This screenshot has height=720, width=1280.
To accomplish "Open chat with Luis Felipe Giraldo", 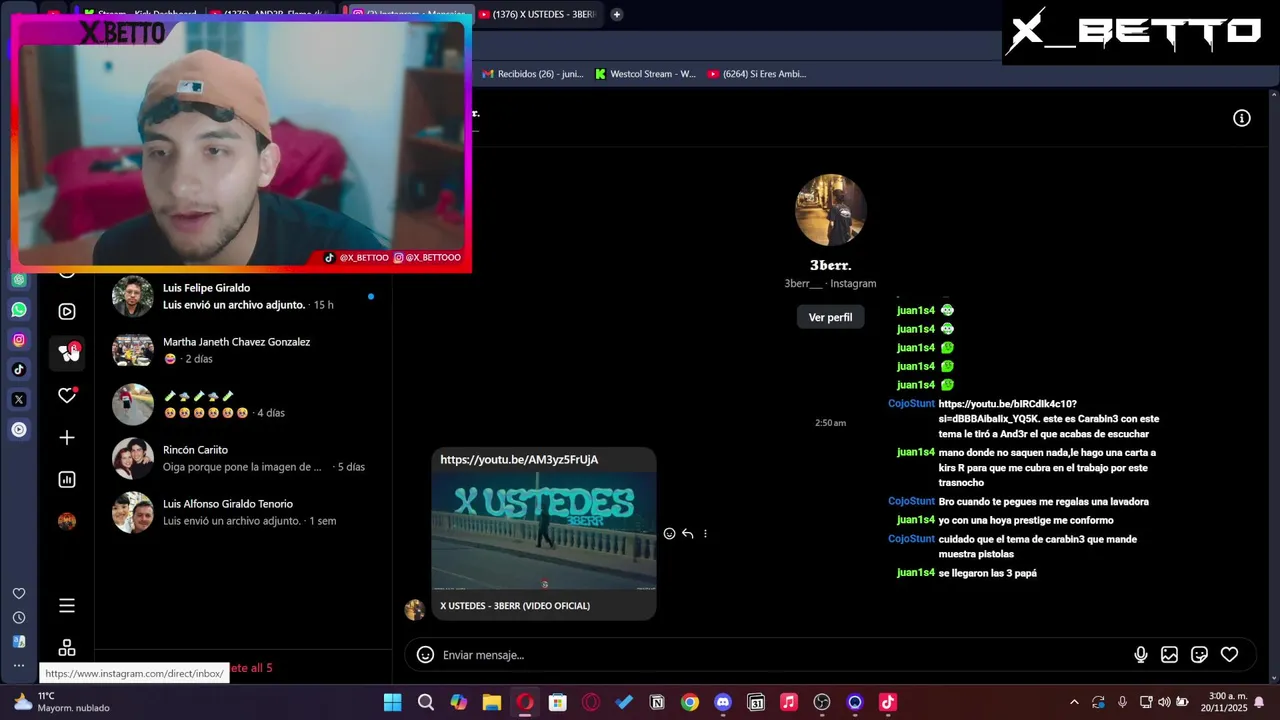I will [243, 296].
